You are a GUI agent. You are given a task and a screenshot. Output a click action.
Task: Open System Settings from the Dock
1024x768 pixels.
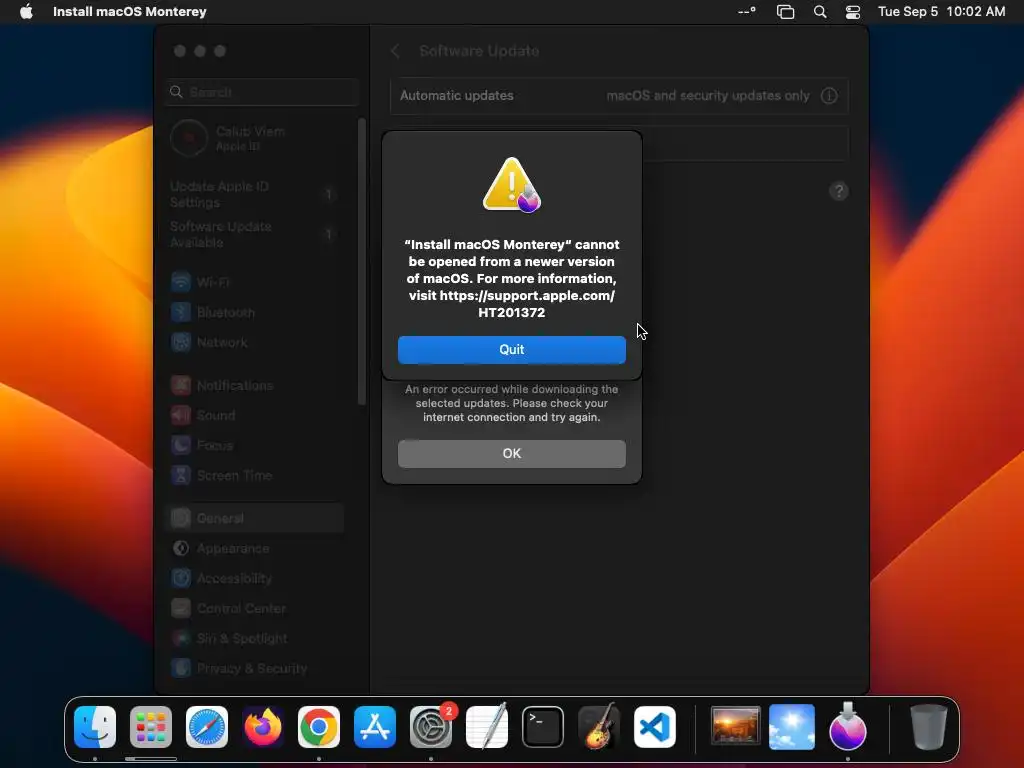pyautogui.click(x=431, y=727)
